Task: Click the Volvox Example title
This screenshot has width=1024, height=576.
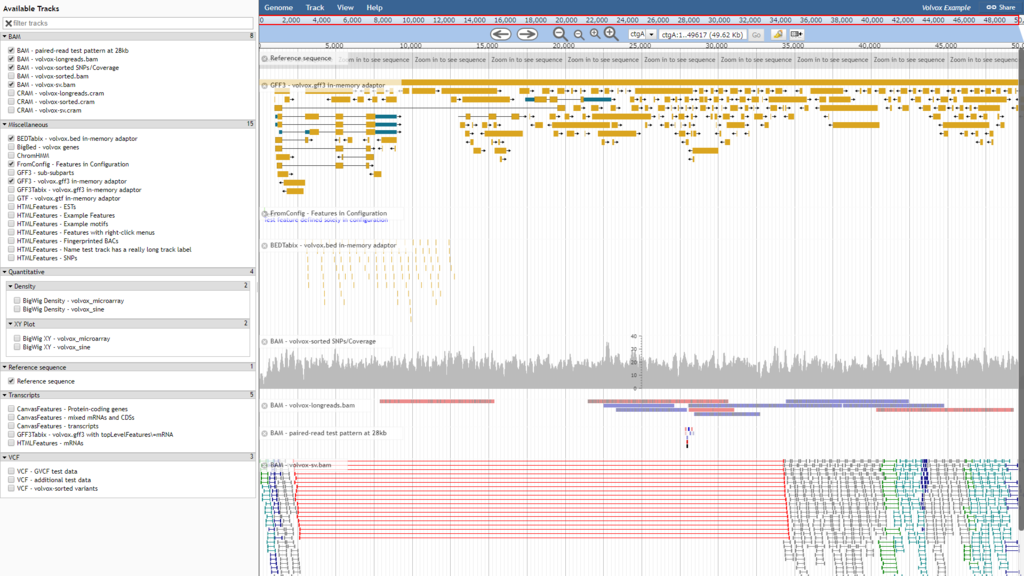Action: coord(946,8)
